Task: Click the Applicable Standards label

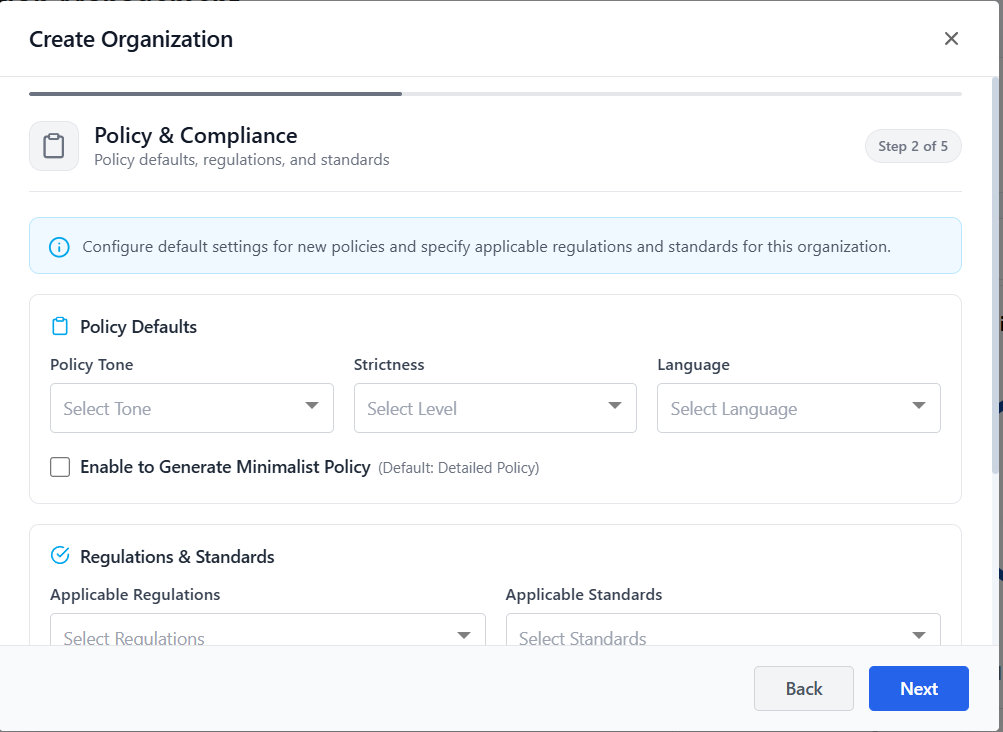Action: pos(584,594)
